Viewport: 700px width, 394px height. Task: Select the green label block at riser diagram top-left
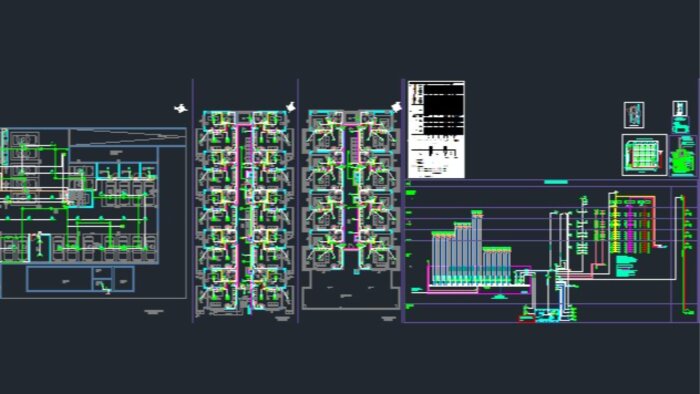411,193
